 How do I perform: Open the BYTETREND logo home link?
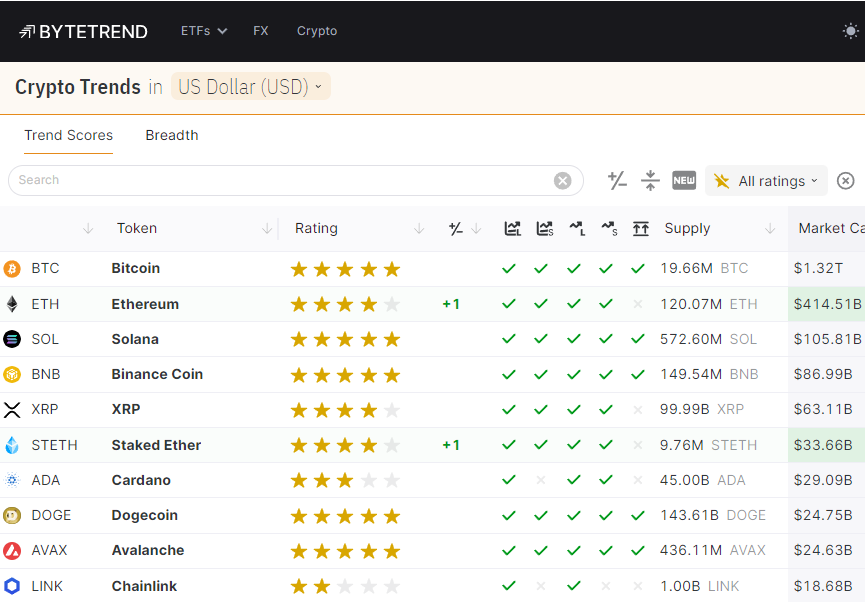(x=83, y=31)
